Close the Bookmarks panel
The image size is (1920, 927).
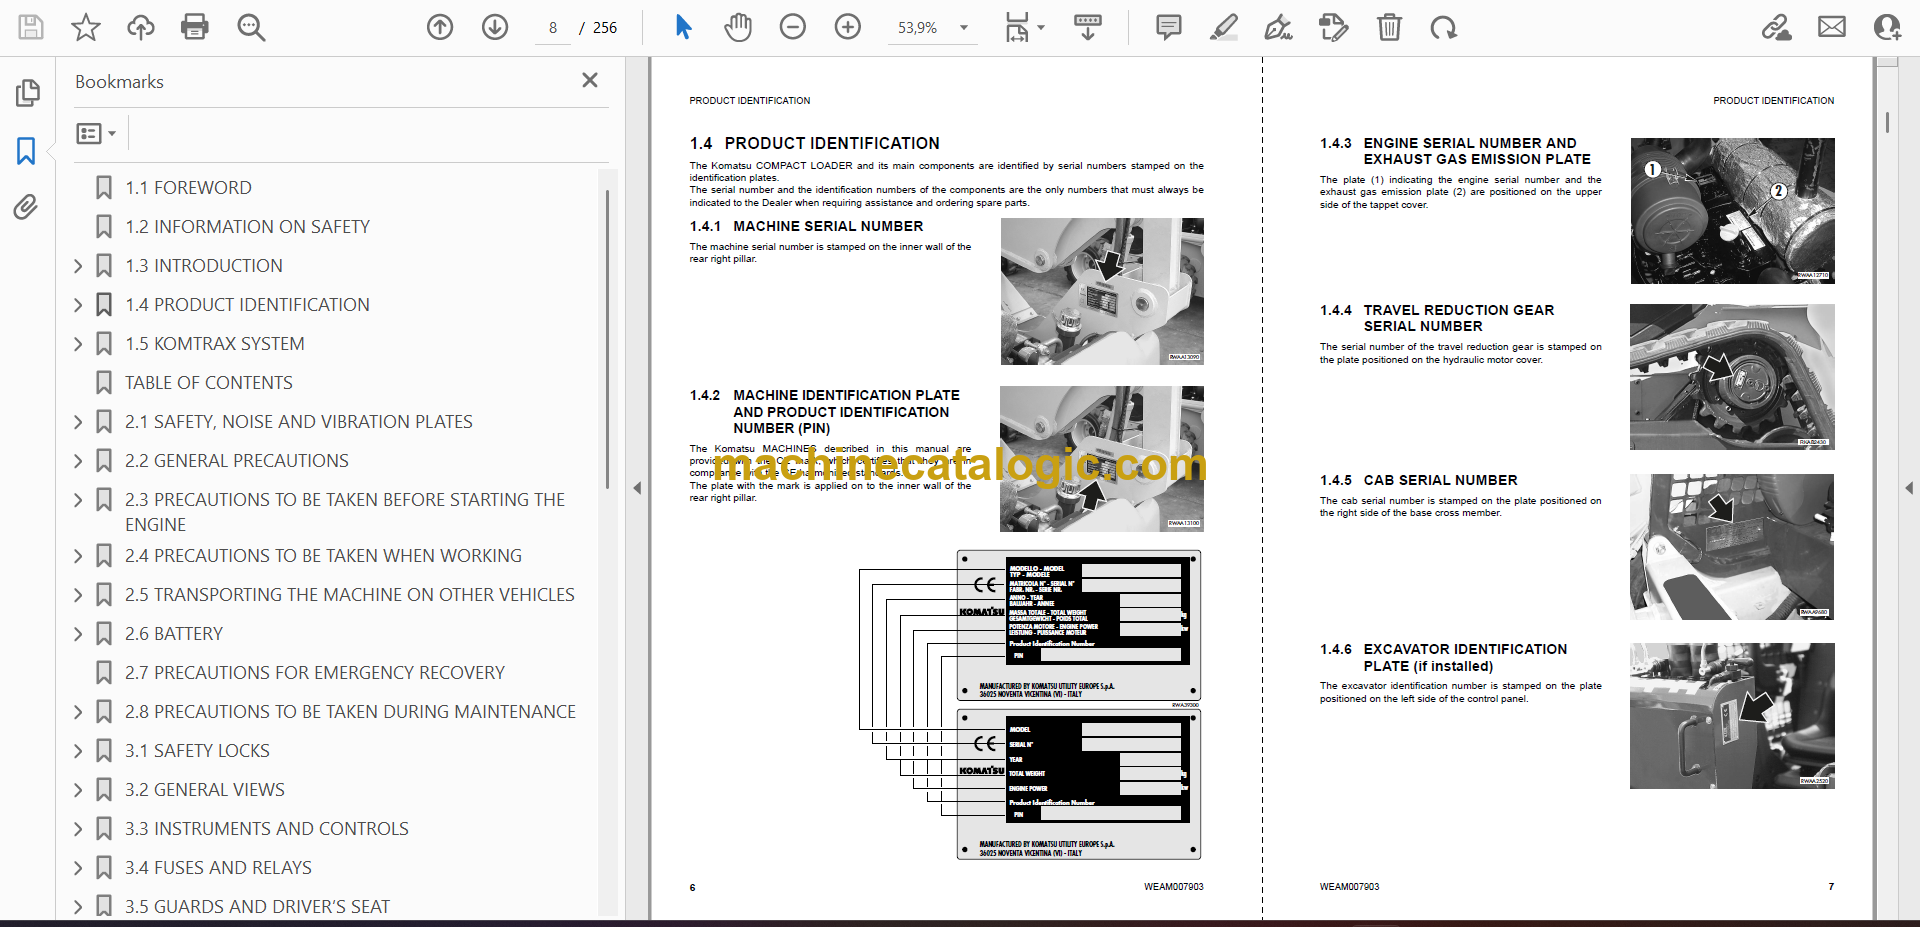pyautogui.click(x=590, y=80)
